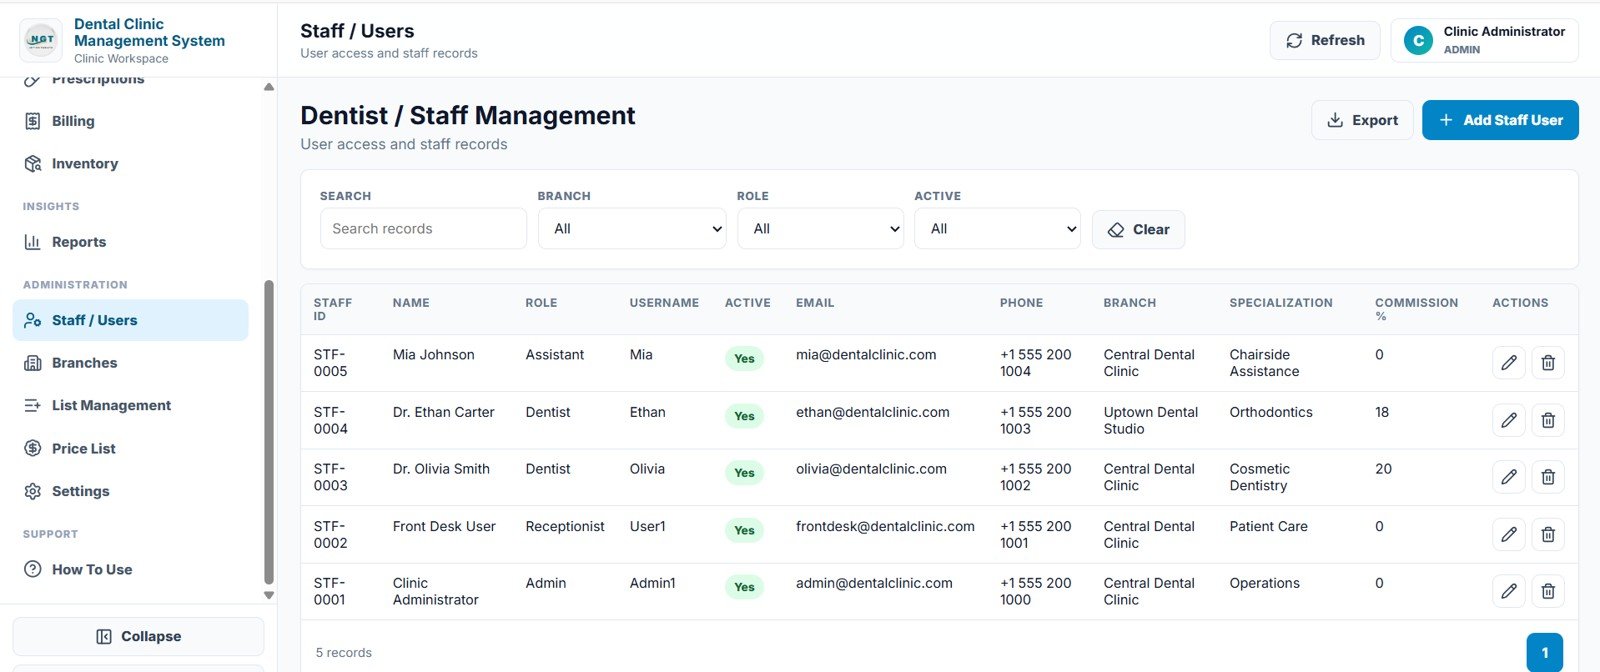Click email mia@dentalclinic.com

(x=866, y=355)
